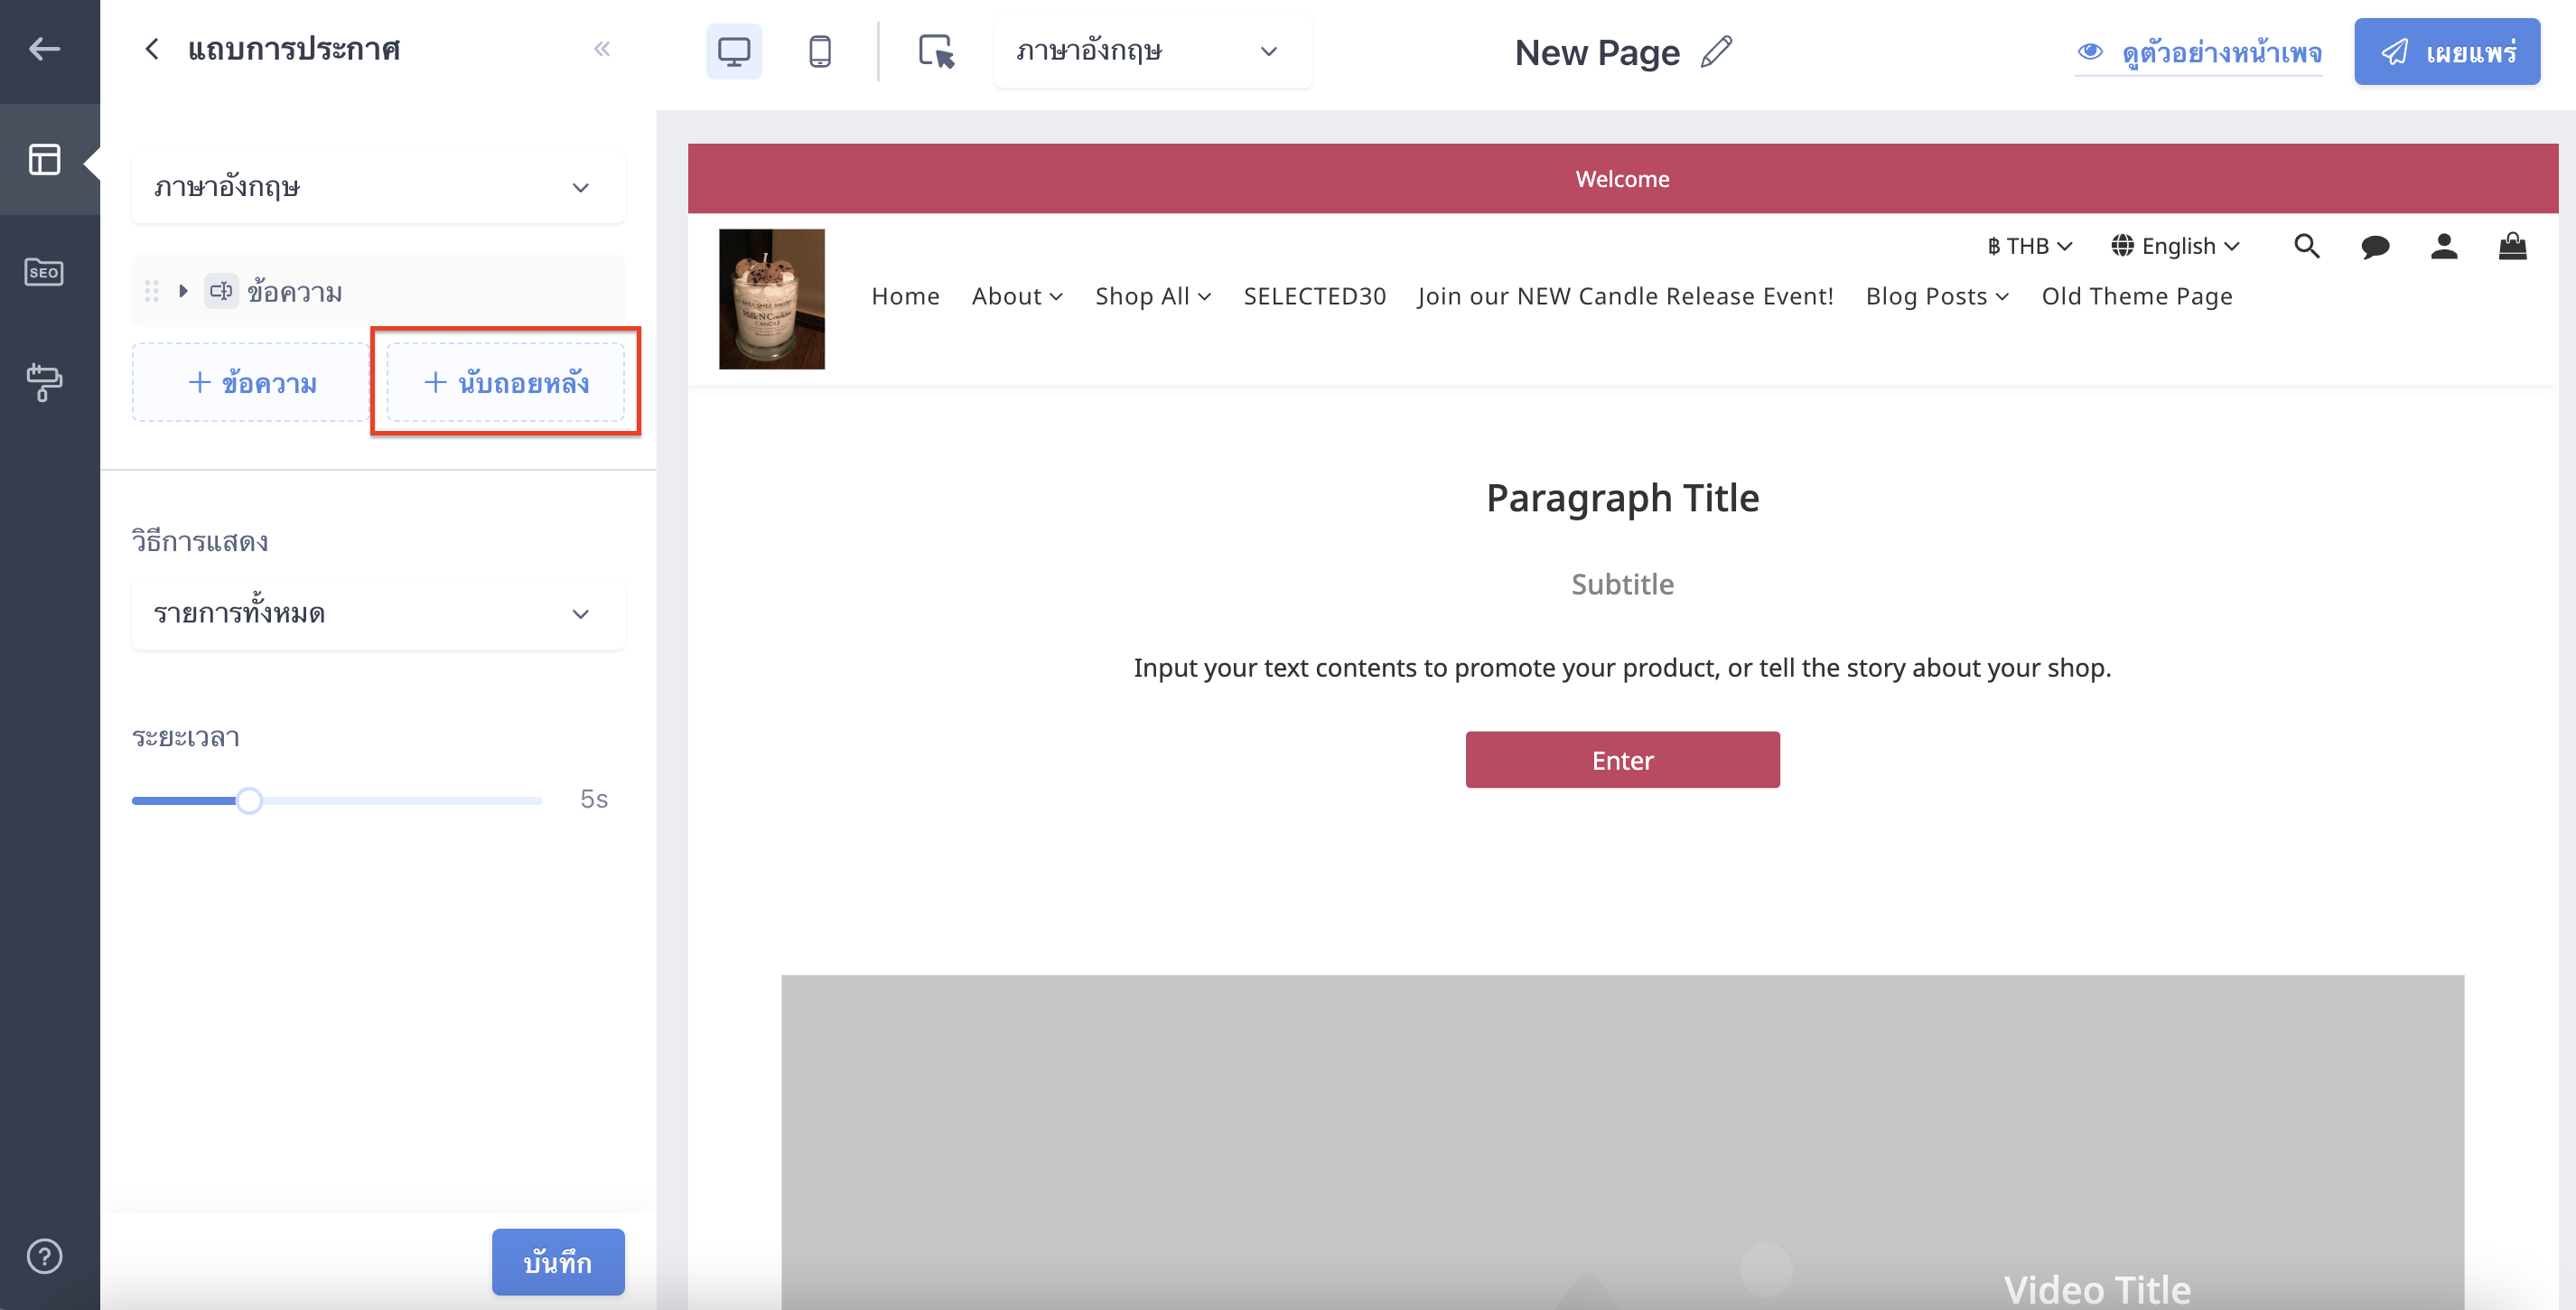Click the Video Title text
Screen dimensions: 2576x1310
tap(2097, 1289)
